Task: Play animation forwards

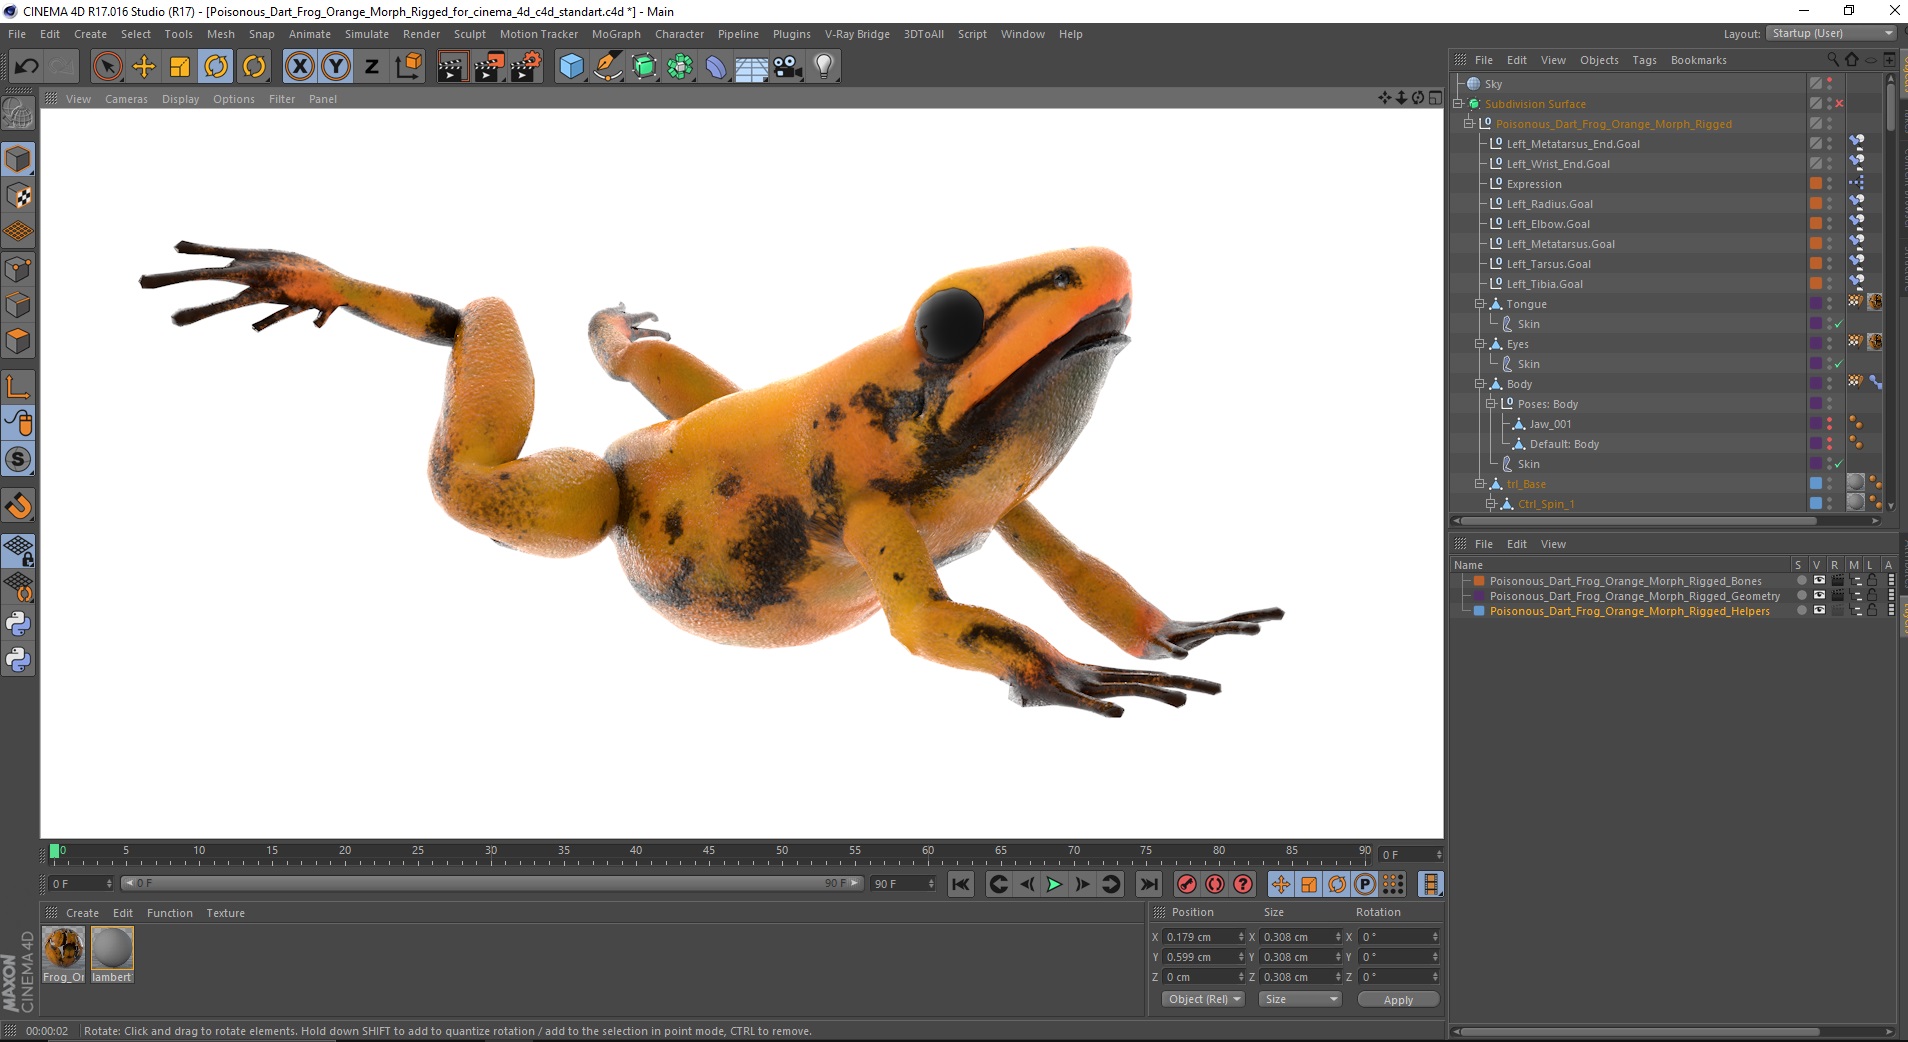Action: pyautogui.click(x=1054, y=884)
